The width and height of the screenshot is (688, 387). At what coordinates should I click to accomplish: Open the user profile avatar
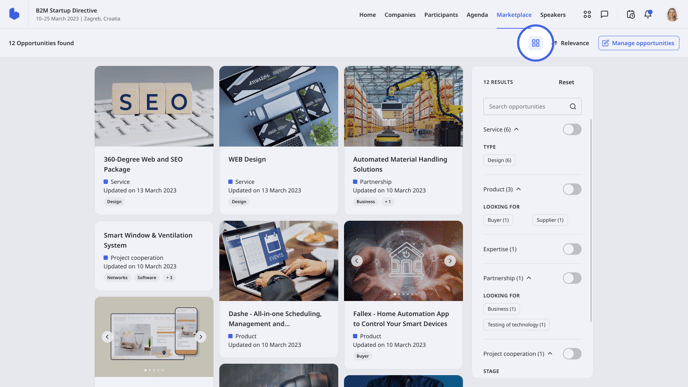coord(672,14)
